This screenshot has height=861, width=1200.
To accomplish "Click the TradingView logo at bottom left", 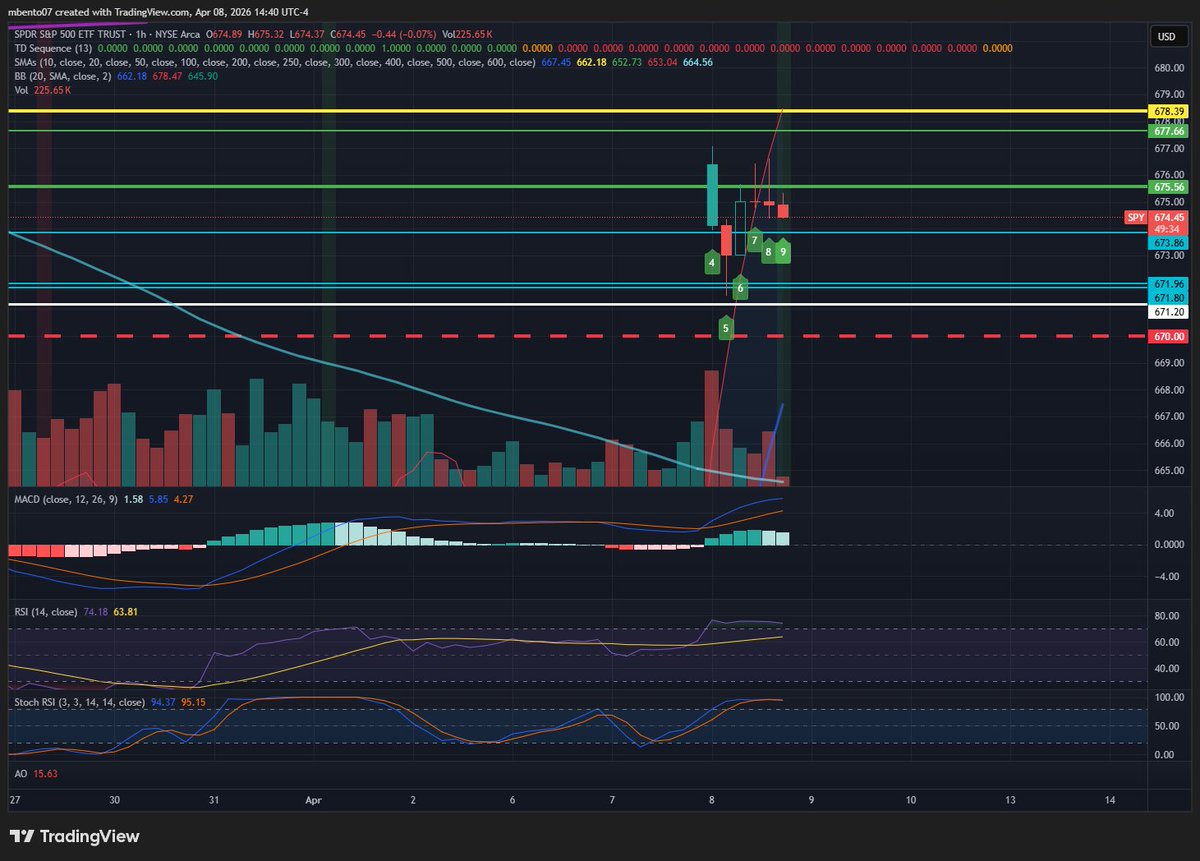I will (x=75, y=836).
